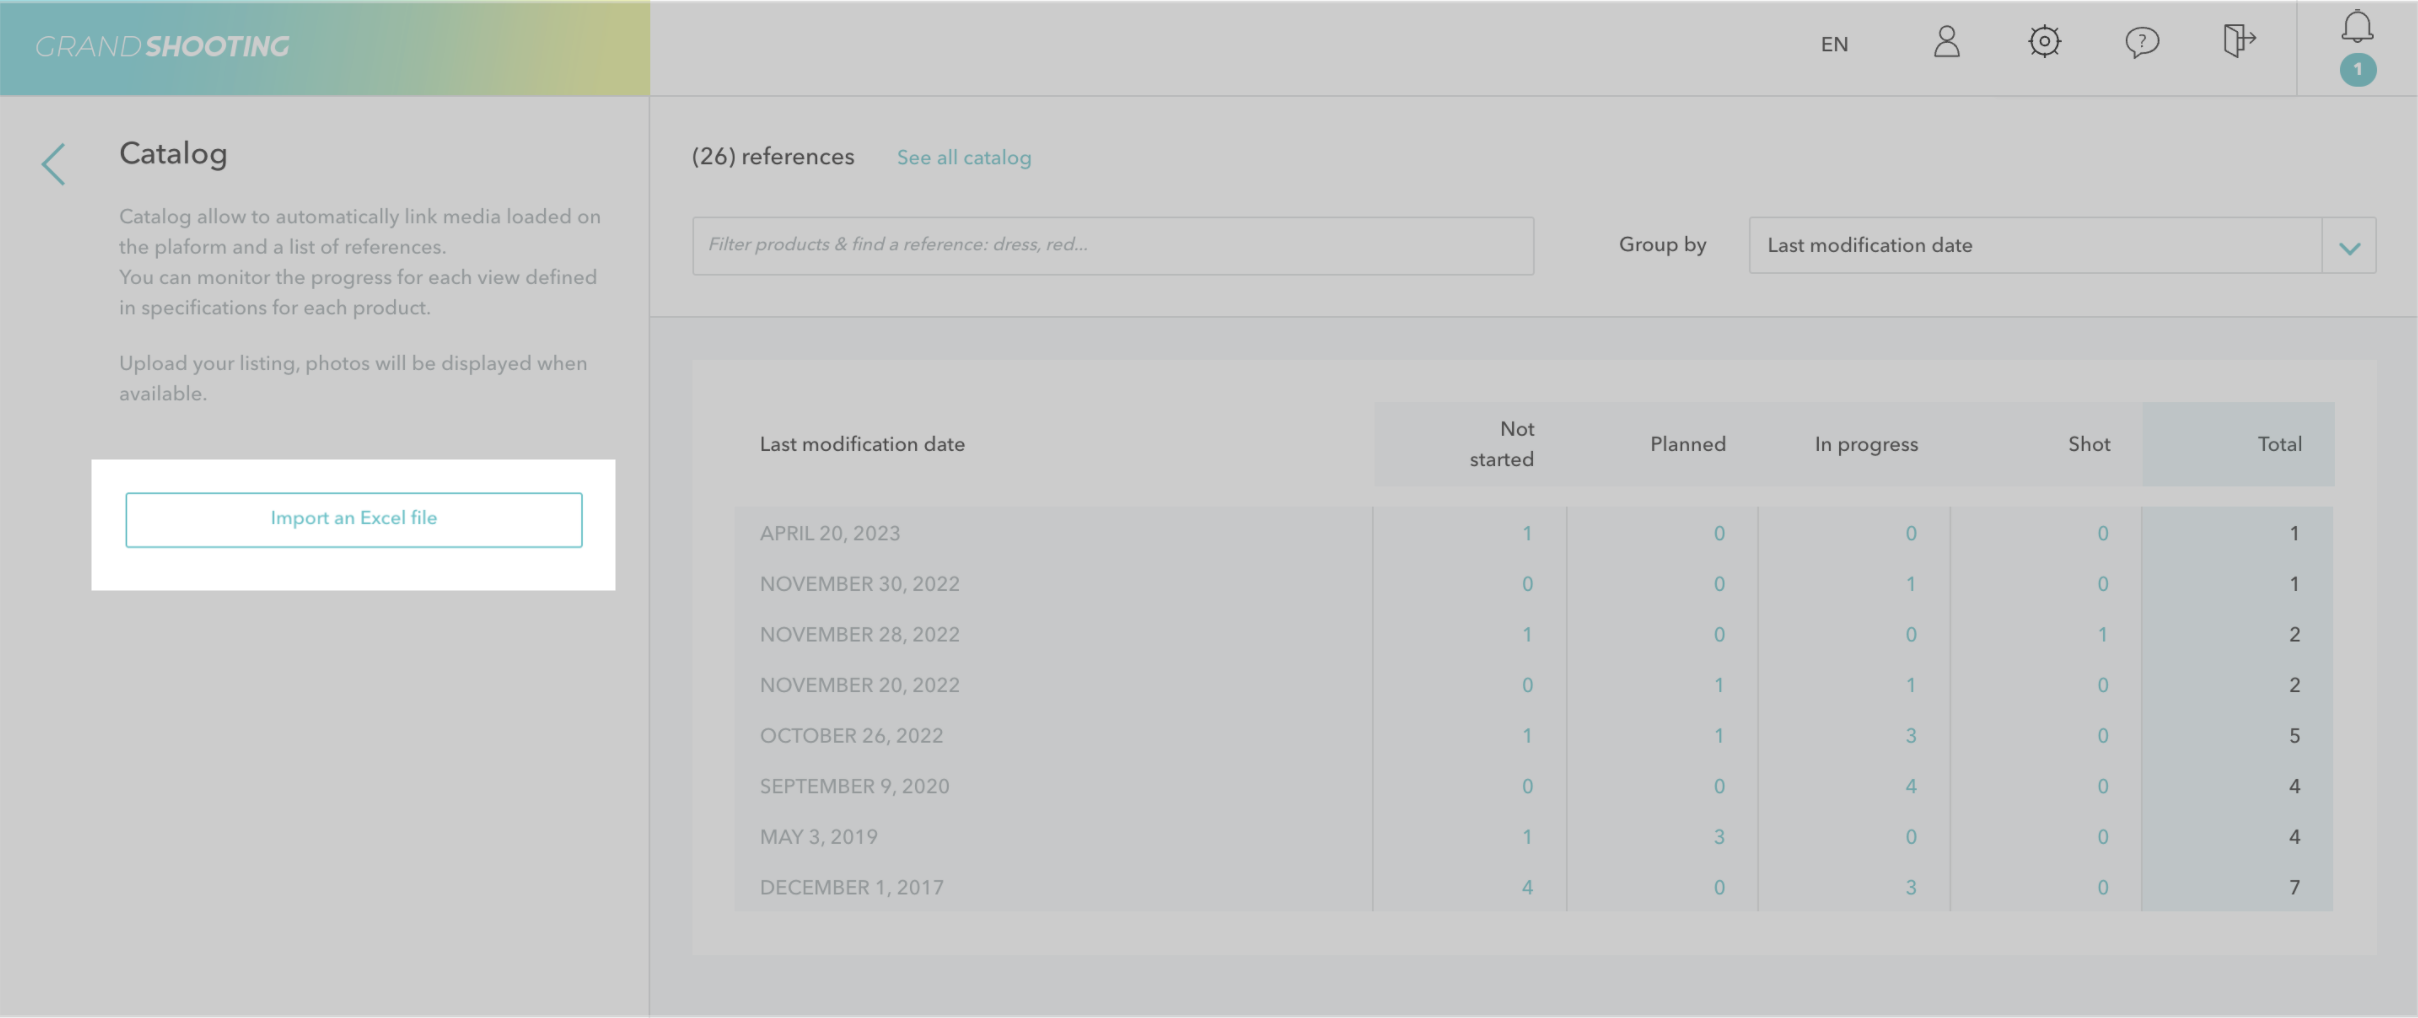Open notifications bell icon
2418x1018 pixels.
[2357, 27]
